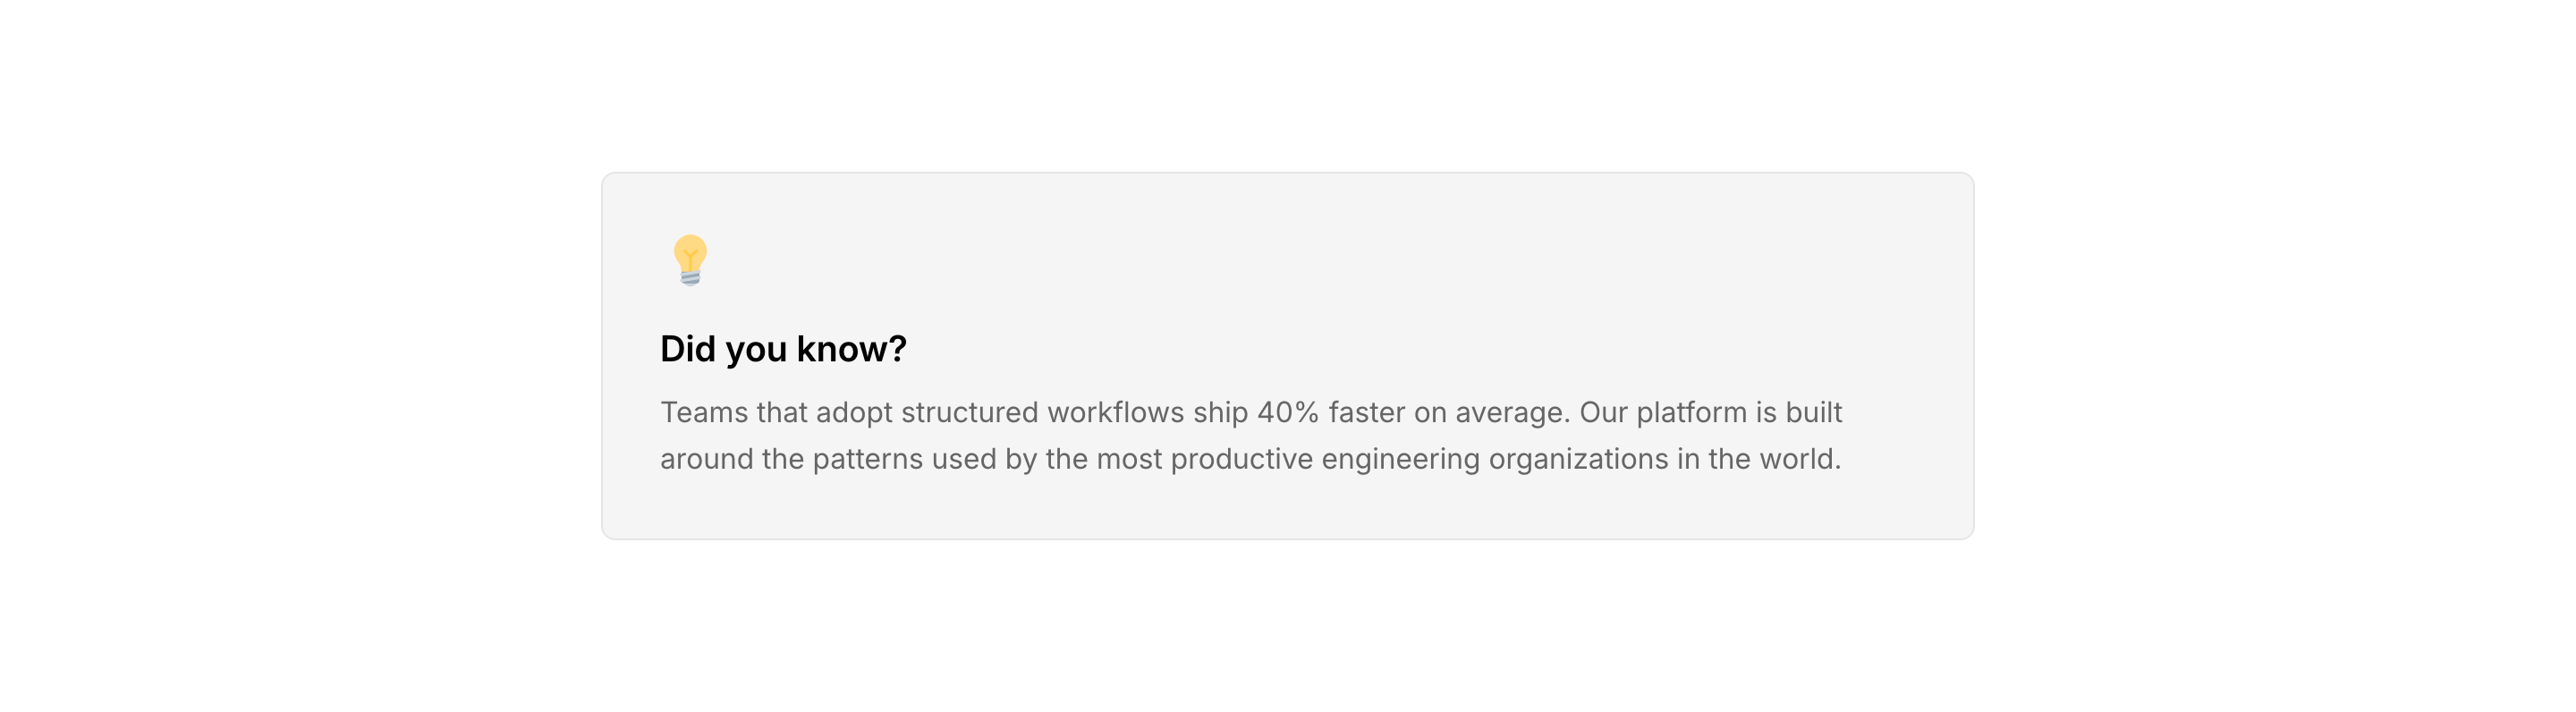The image size is (2576, 712).
Task: Click the word "engineering" in the paragraph
Action: [1400, 459]
